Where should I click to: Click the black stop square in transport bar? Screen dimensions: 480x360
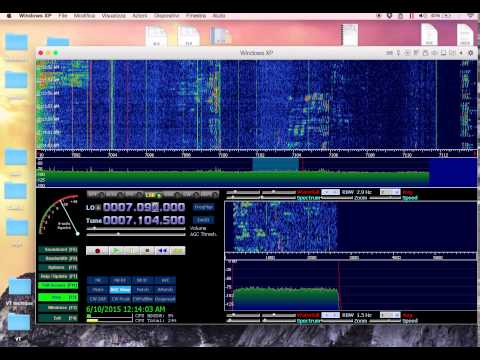[x=147, y=251]
